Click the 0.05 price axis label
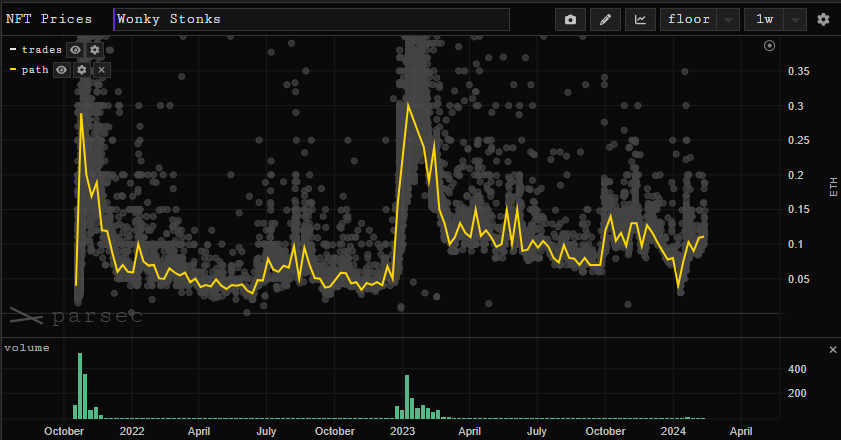The height and width of the screenshot is (440, 841). [x=798, y=279]
